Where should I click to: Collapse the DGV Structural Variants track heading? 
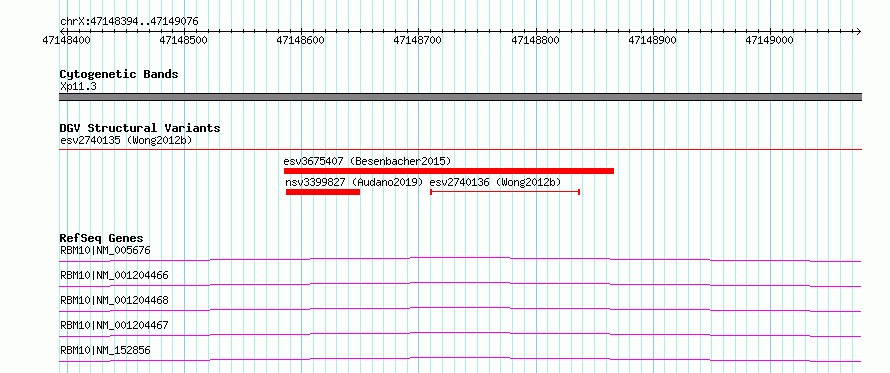(x=140, y=128)
